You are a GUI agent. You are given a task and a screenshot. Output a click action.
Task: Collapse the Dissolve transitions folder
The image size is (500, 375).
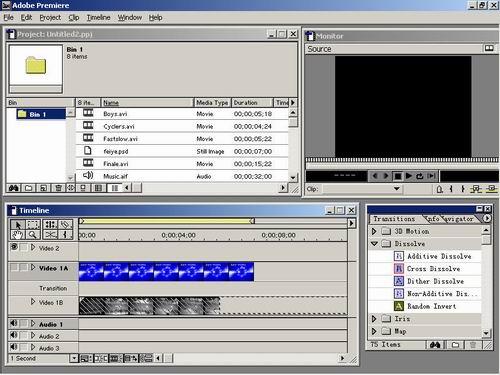point(374,244)
